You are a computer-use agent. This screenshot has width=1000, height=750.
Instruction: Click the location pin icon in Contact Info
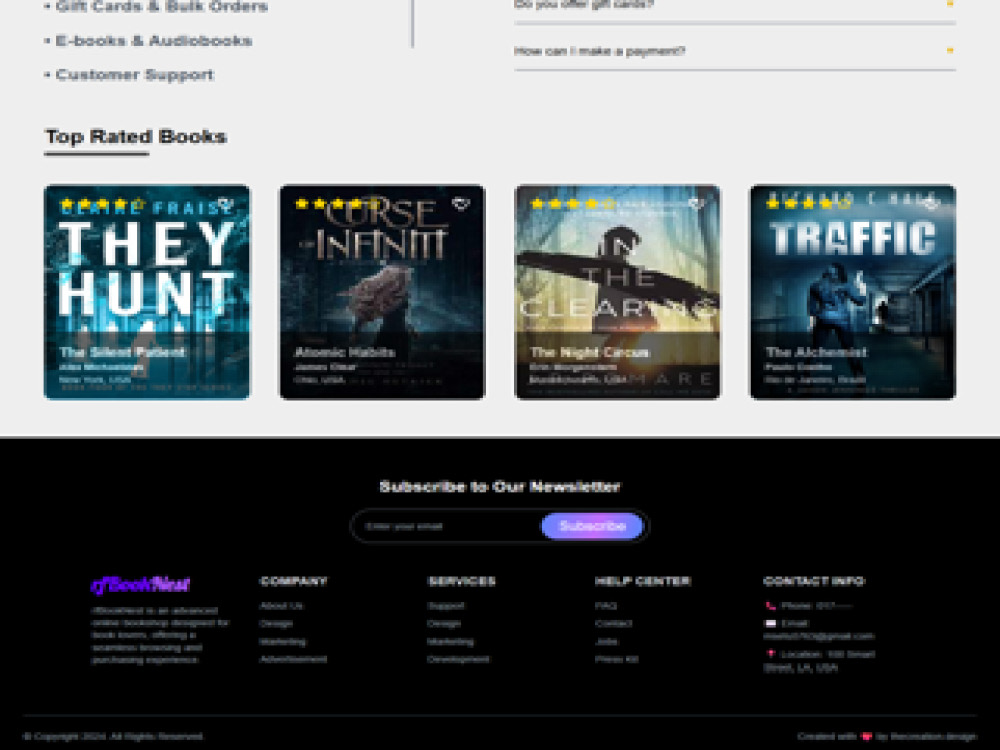[770, 654]
